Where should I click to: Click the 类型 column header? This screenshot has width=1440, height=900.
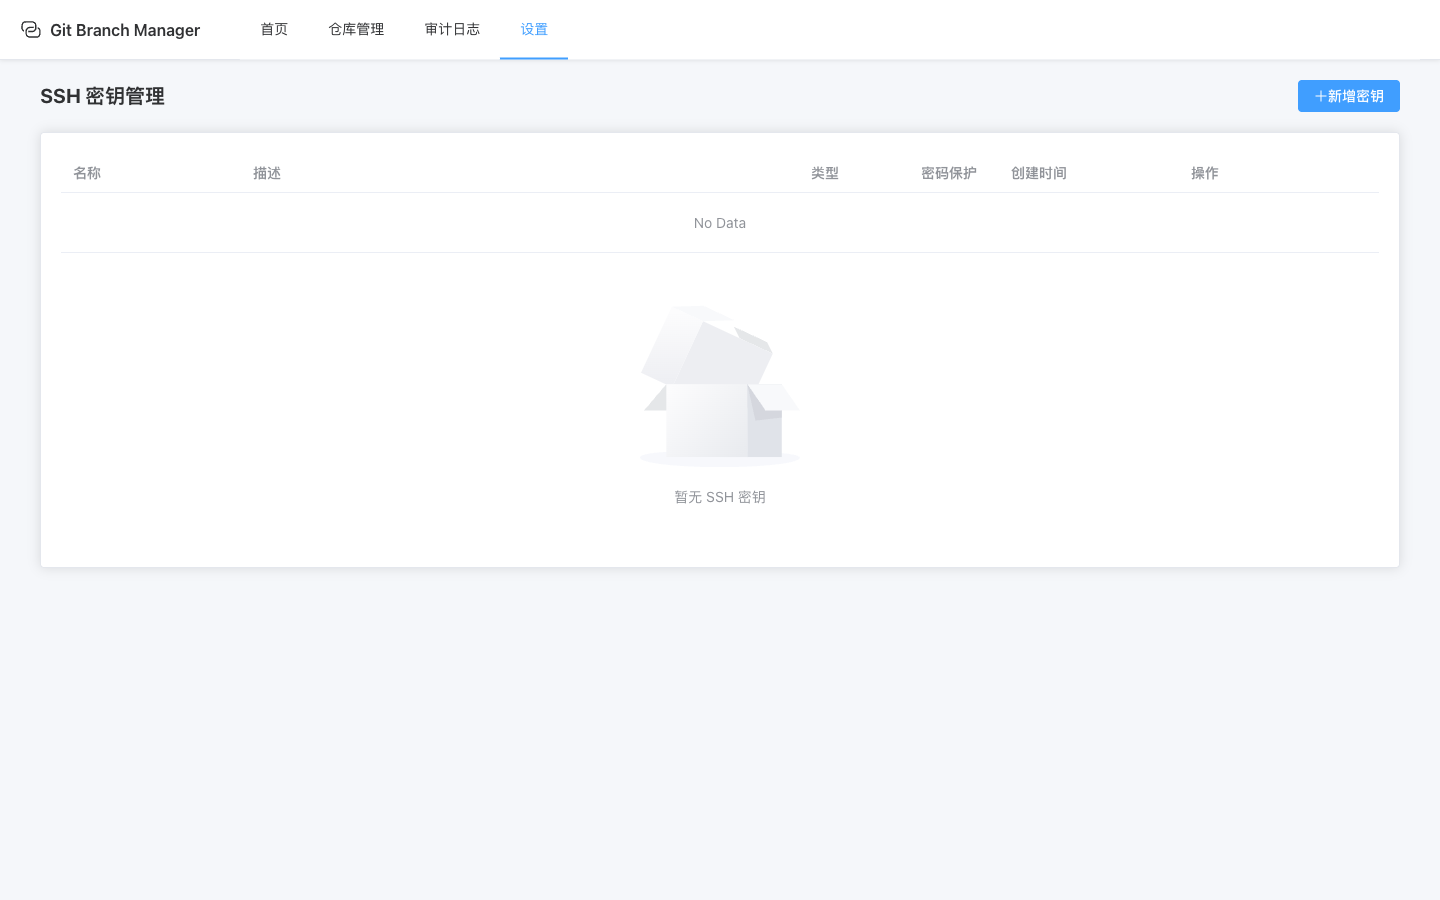pyautogui.click(x=825, y=172)
